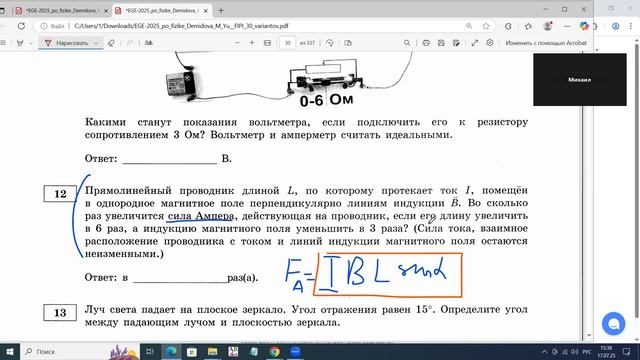The image size is (640, 360).
Task: Add page to favorites with the star
Action: [x=486, y=26]
